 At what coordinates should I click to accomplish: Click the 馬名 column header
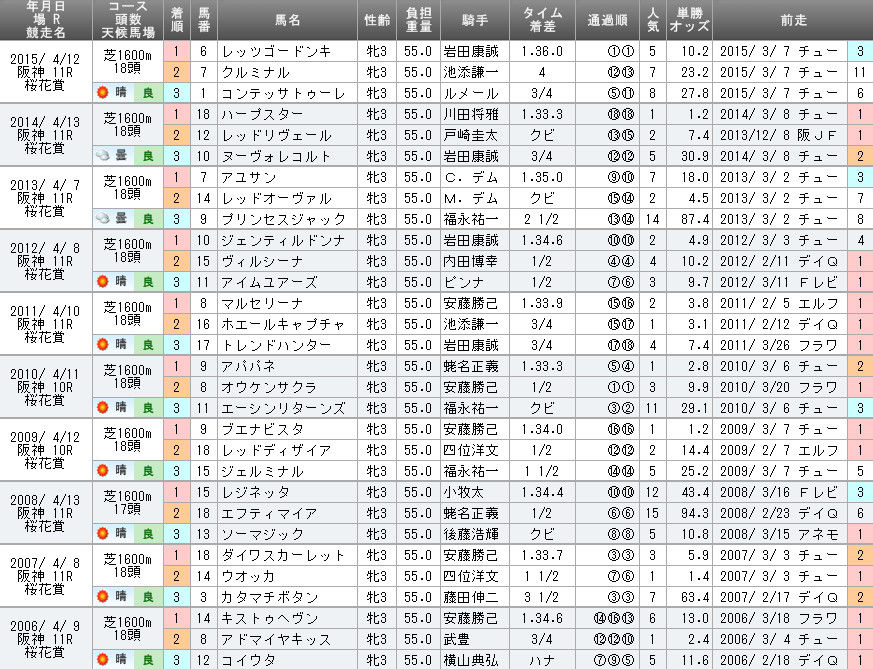tap(287, 20)
